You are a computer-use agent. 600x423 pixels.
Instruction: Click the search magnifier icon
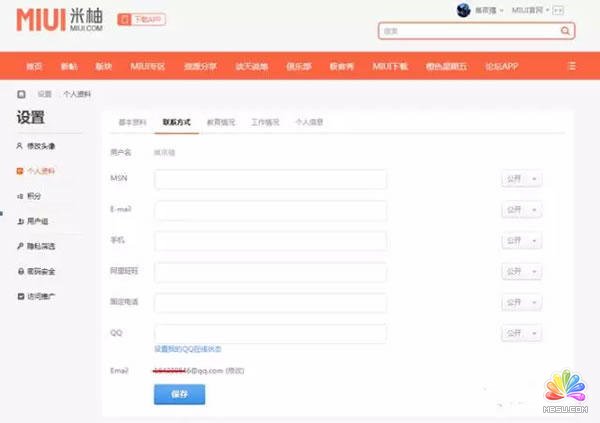[x=567, y=31]
